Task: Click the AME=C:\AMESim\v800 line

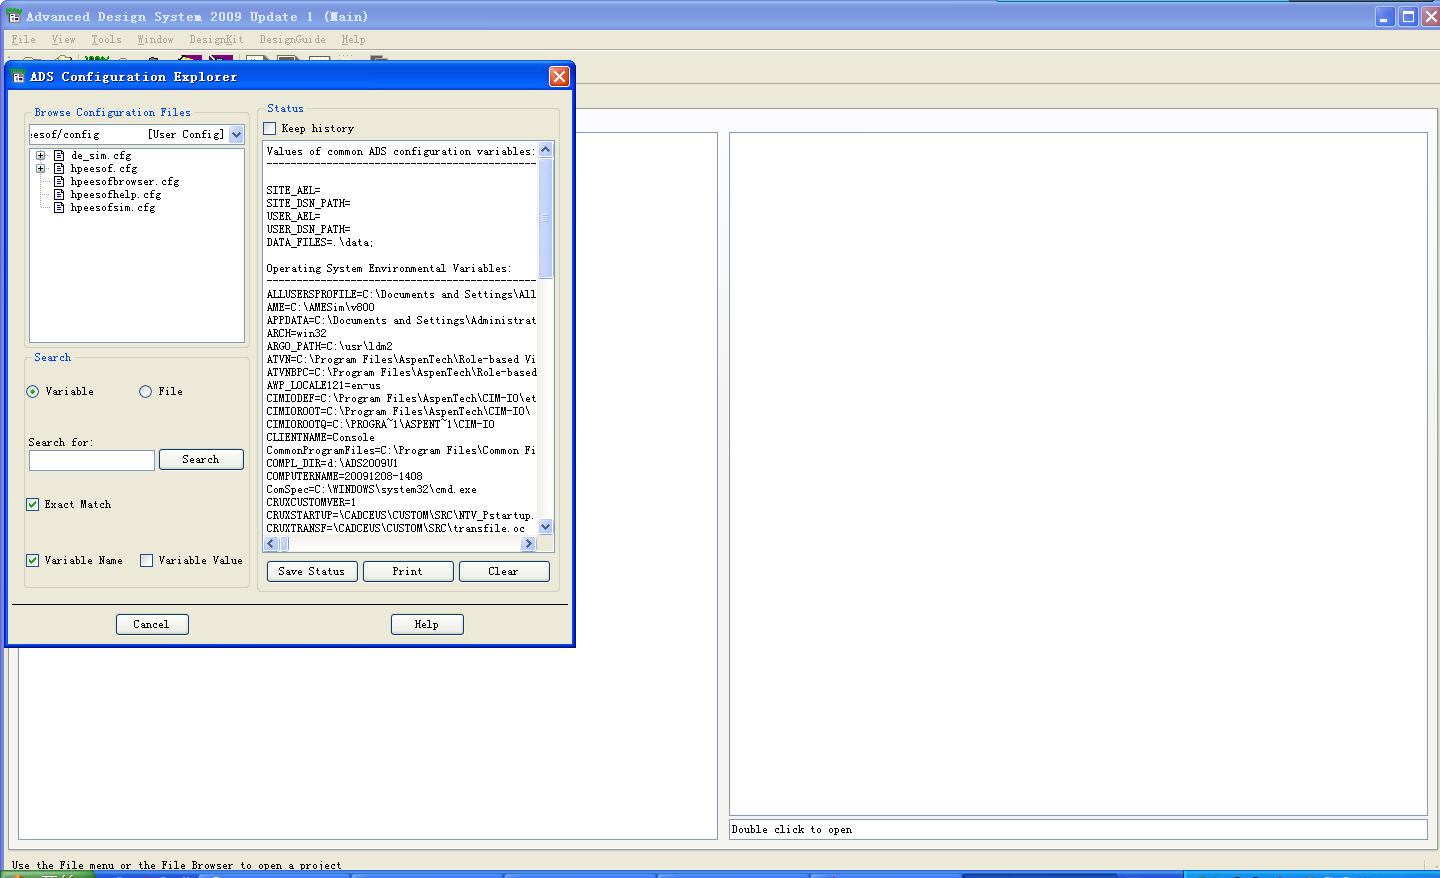Action: point(320,307)
